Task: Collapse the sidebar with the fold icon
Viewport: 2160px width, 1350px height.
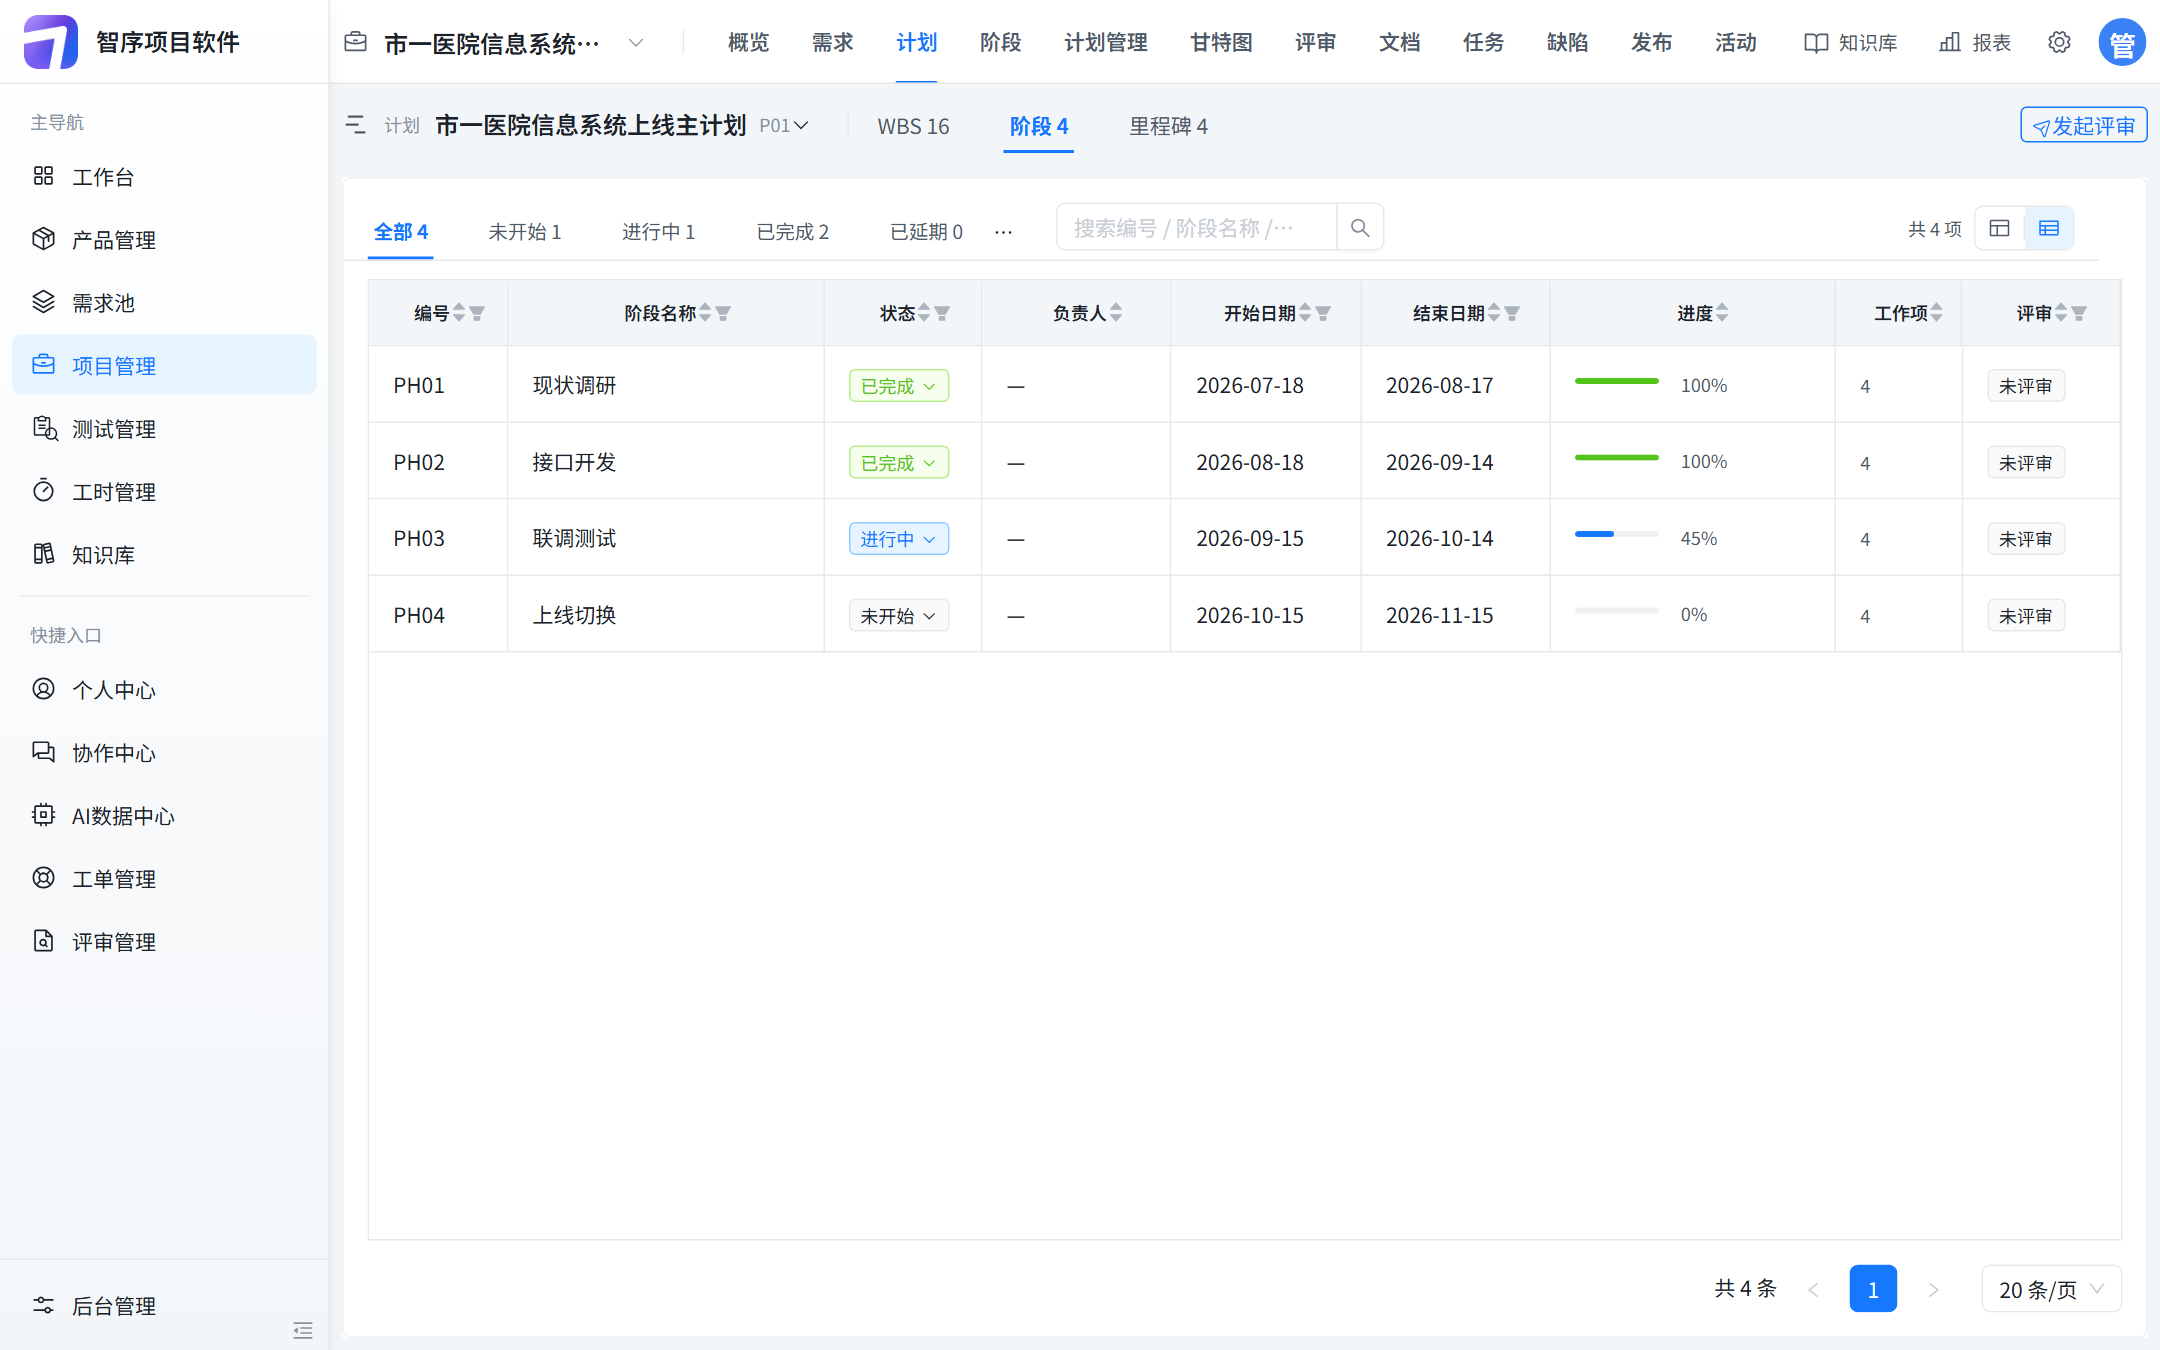Action: [303, 1330]
